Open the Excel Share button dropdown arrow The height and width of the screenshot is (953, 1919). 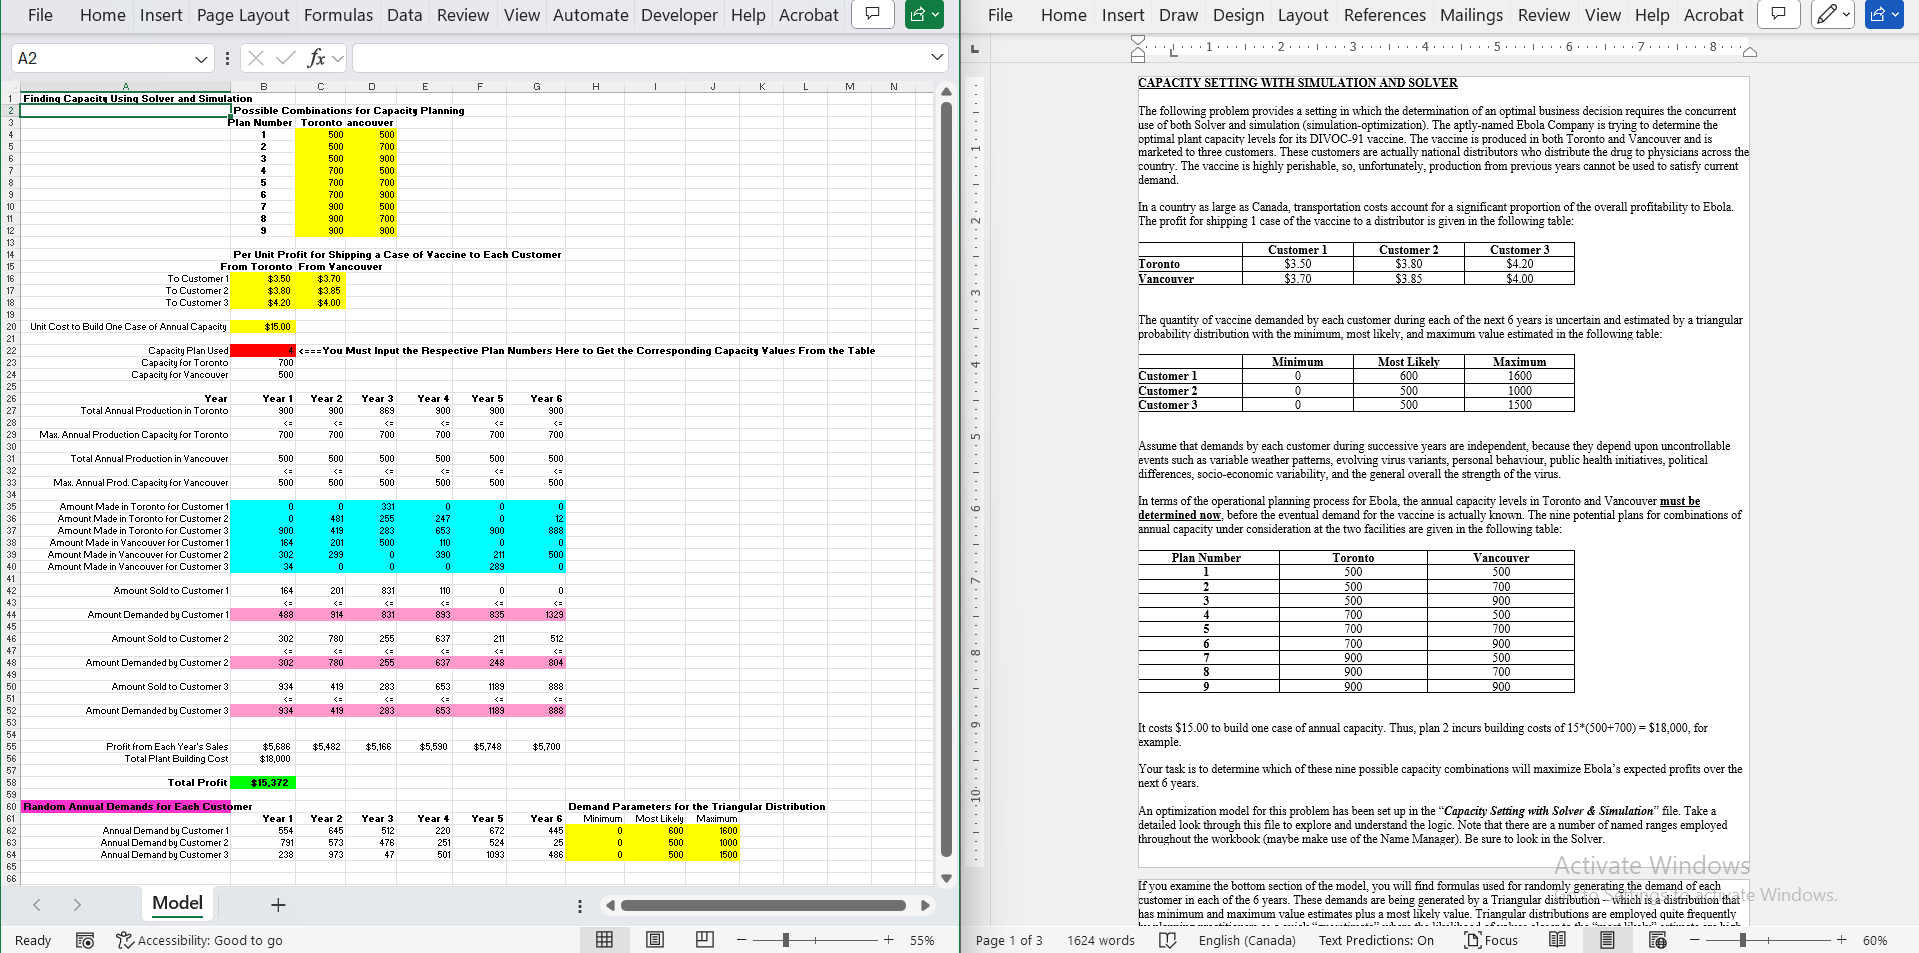(935, 15)
